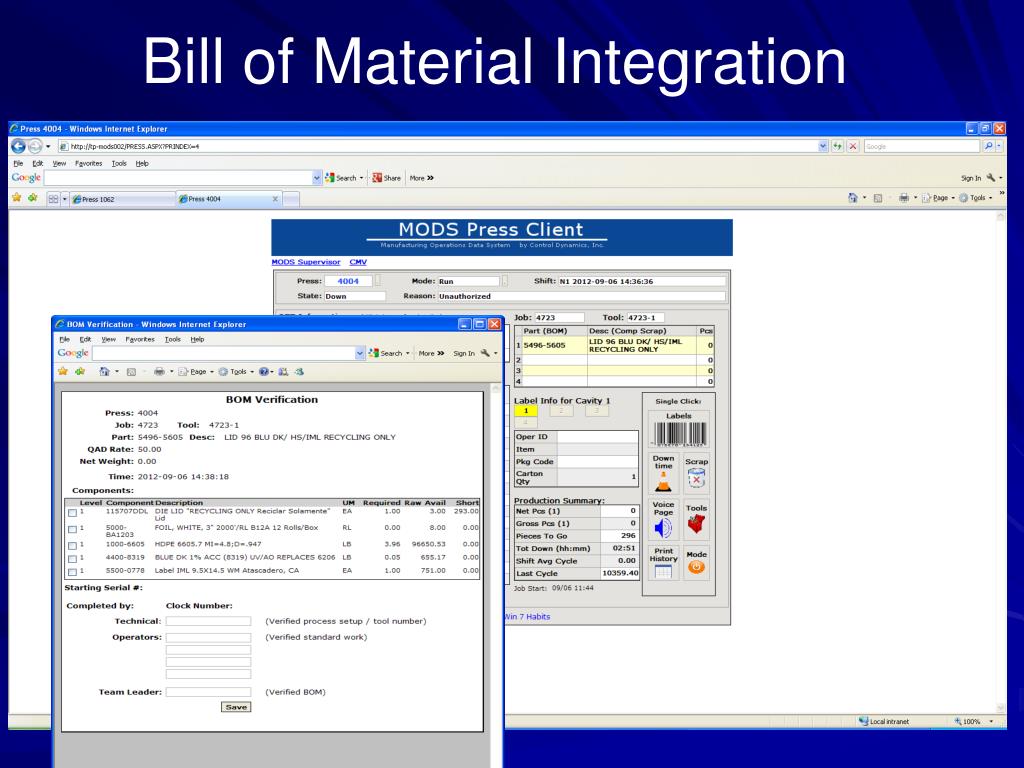
Task: Open the address bar dropdown in the Press 4004 window
Action: click(x=823, y=146)
